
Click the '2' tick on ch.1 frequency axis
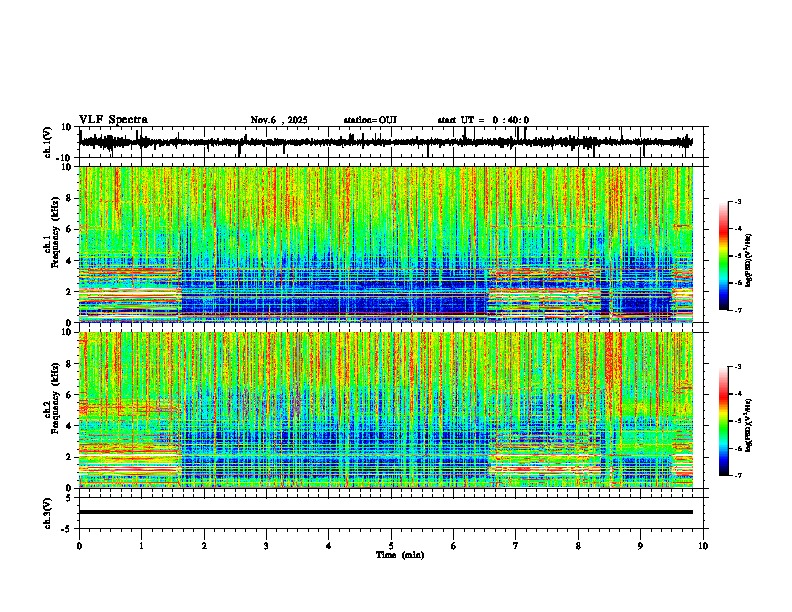tap(70, 292)
